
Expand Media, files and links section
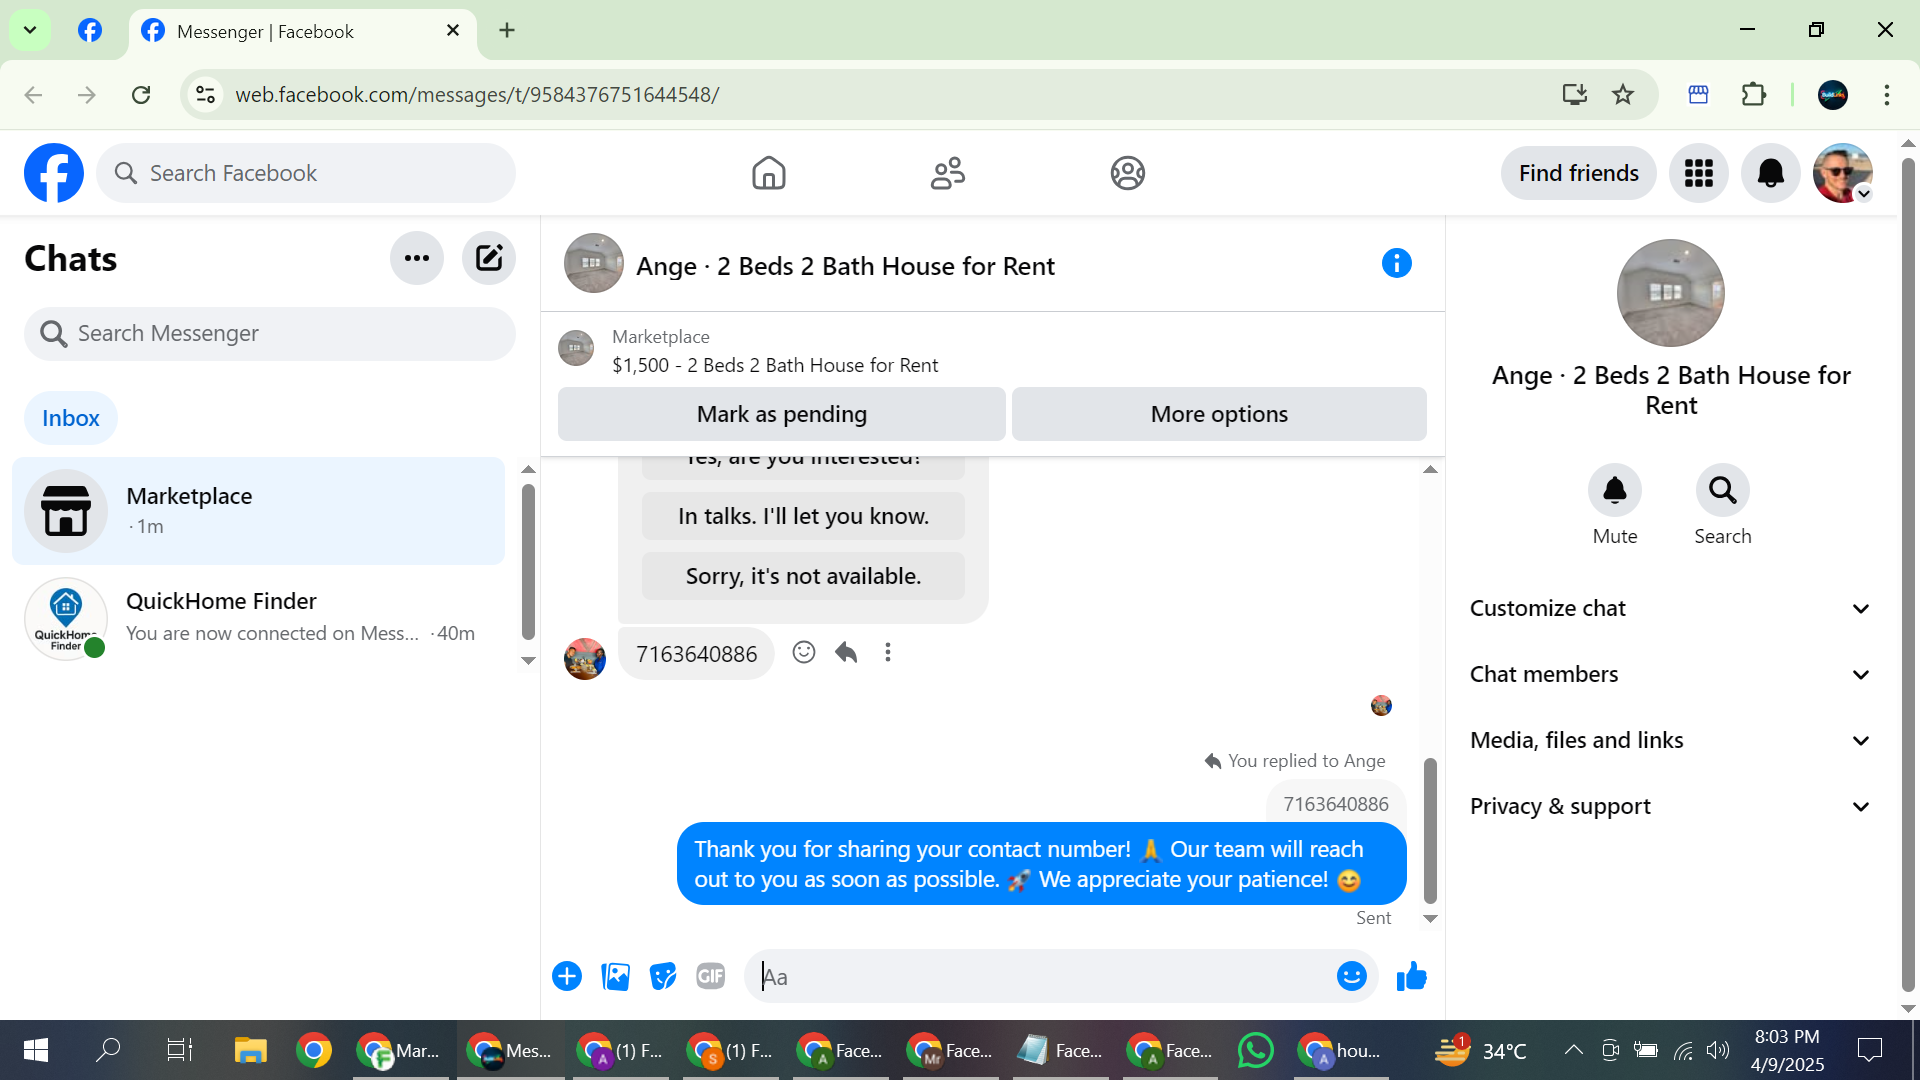1670,740
